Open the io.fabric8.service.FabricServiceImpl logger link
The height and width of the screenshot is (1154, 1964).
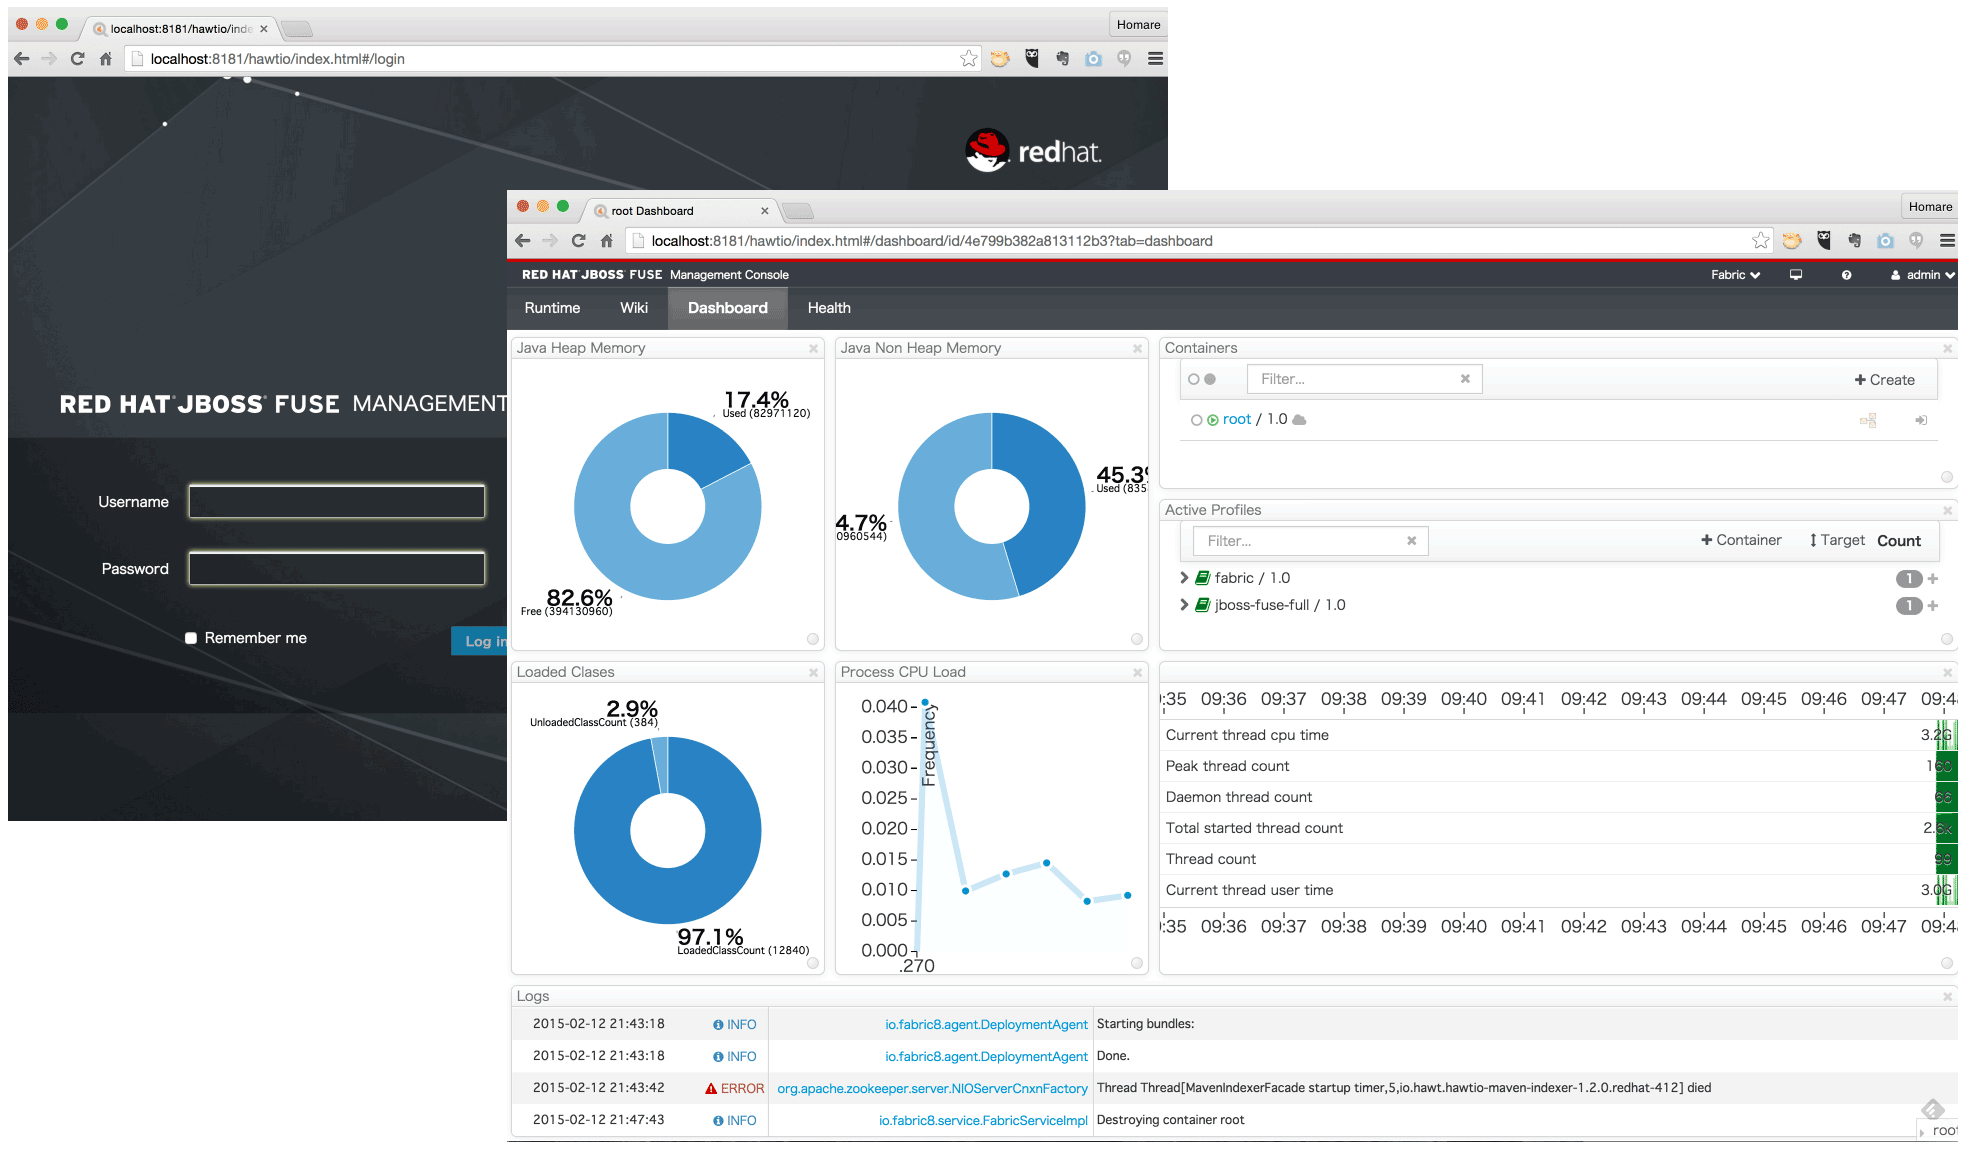tap(983, 1120)
